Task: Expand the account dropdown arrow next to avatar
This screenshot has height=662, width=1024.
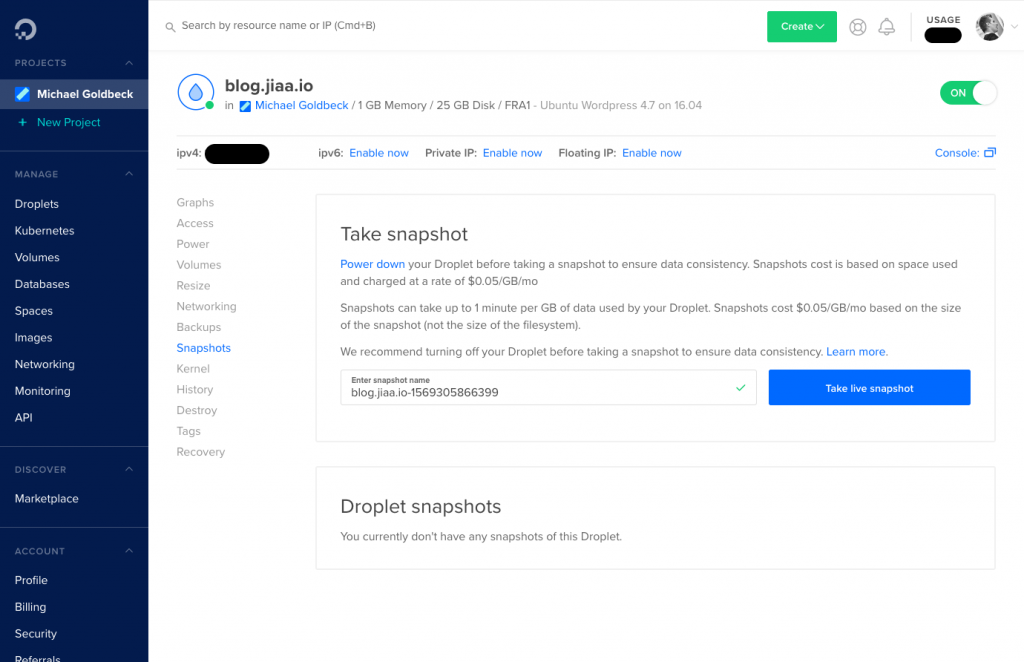Action: point(1014,27)
